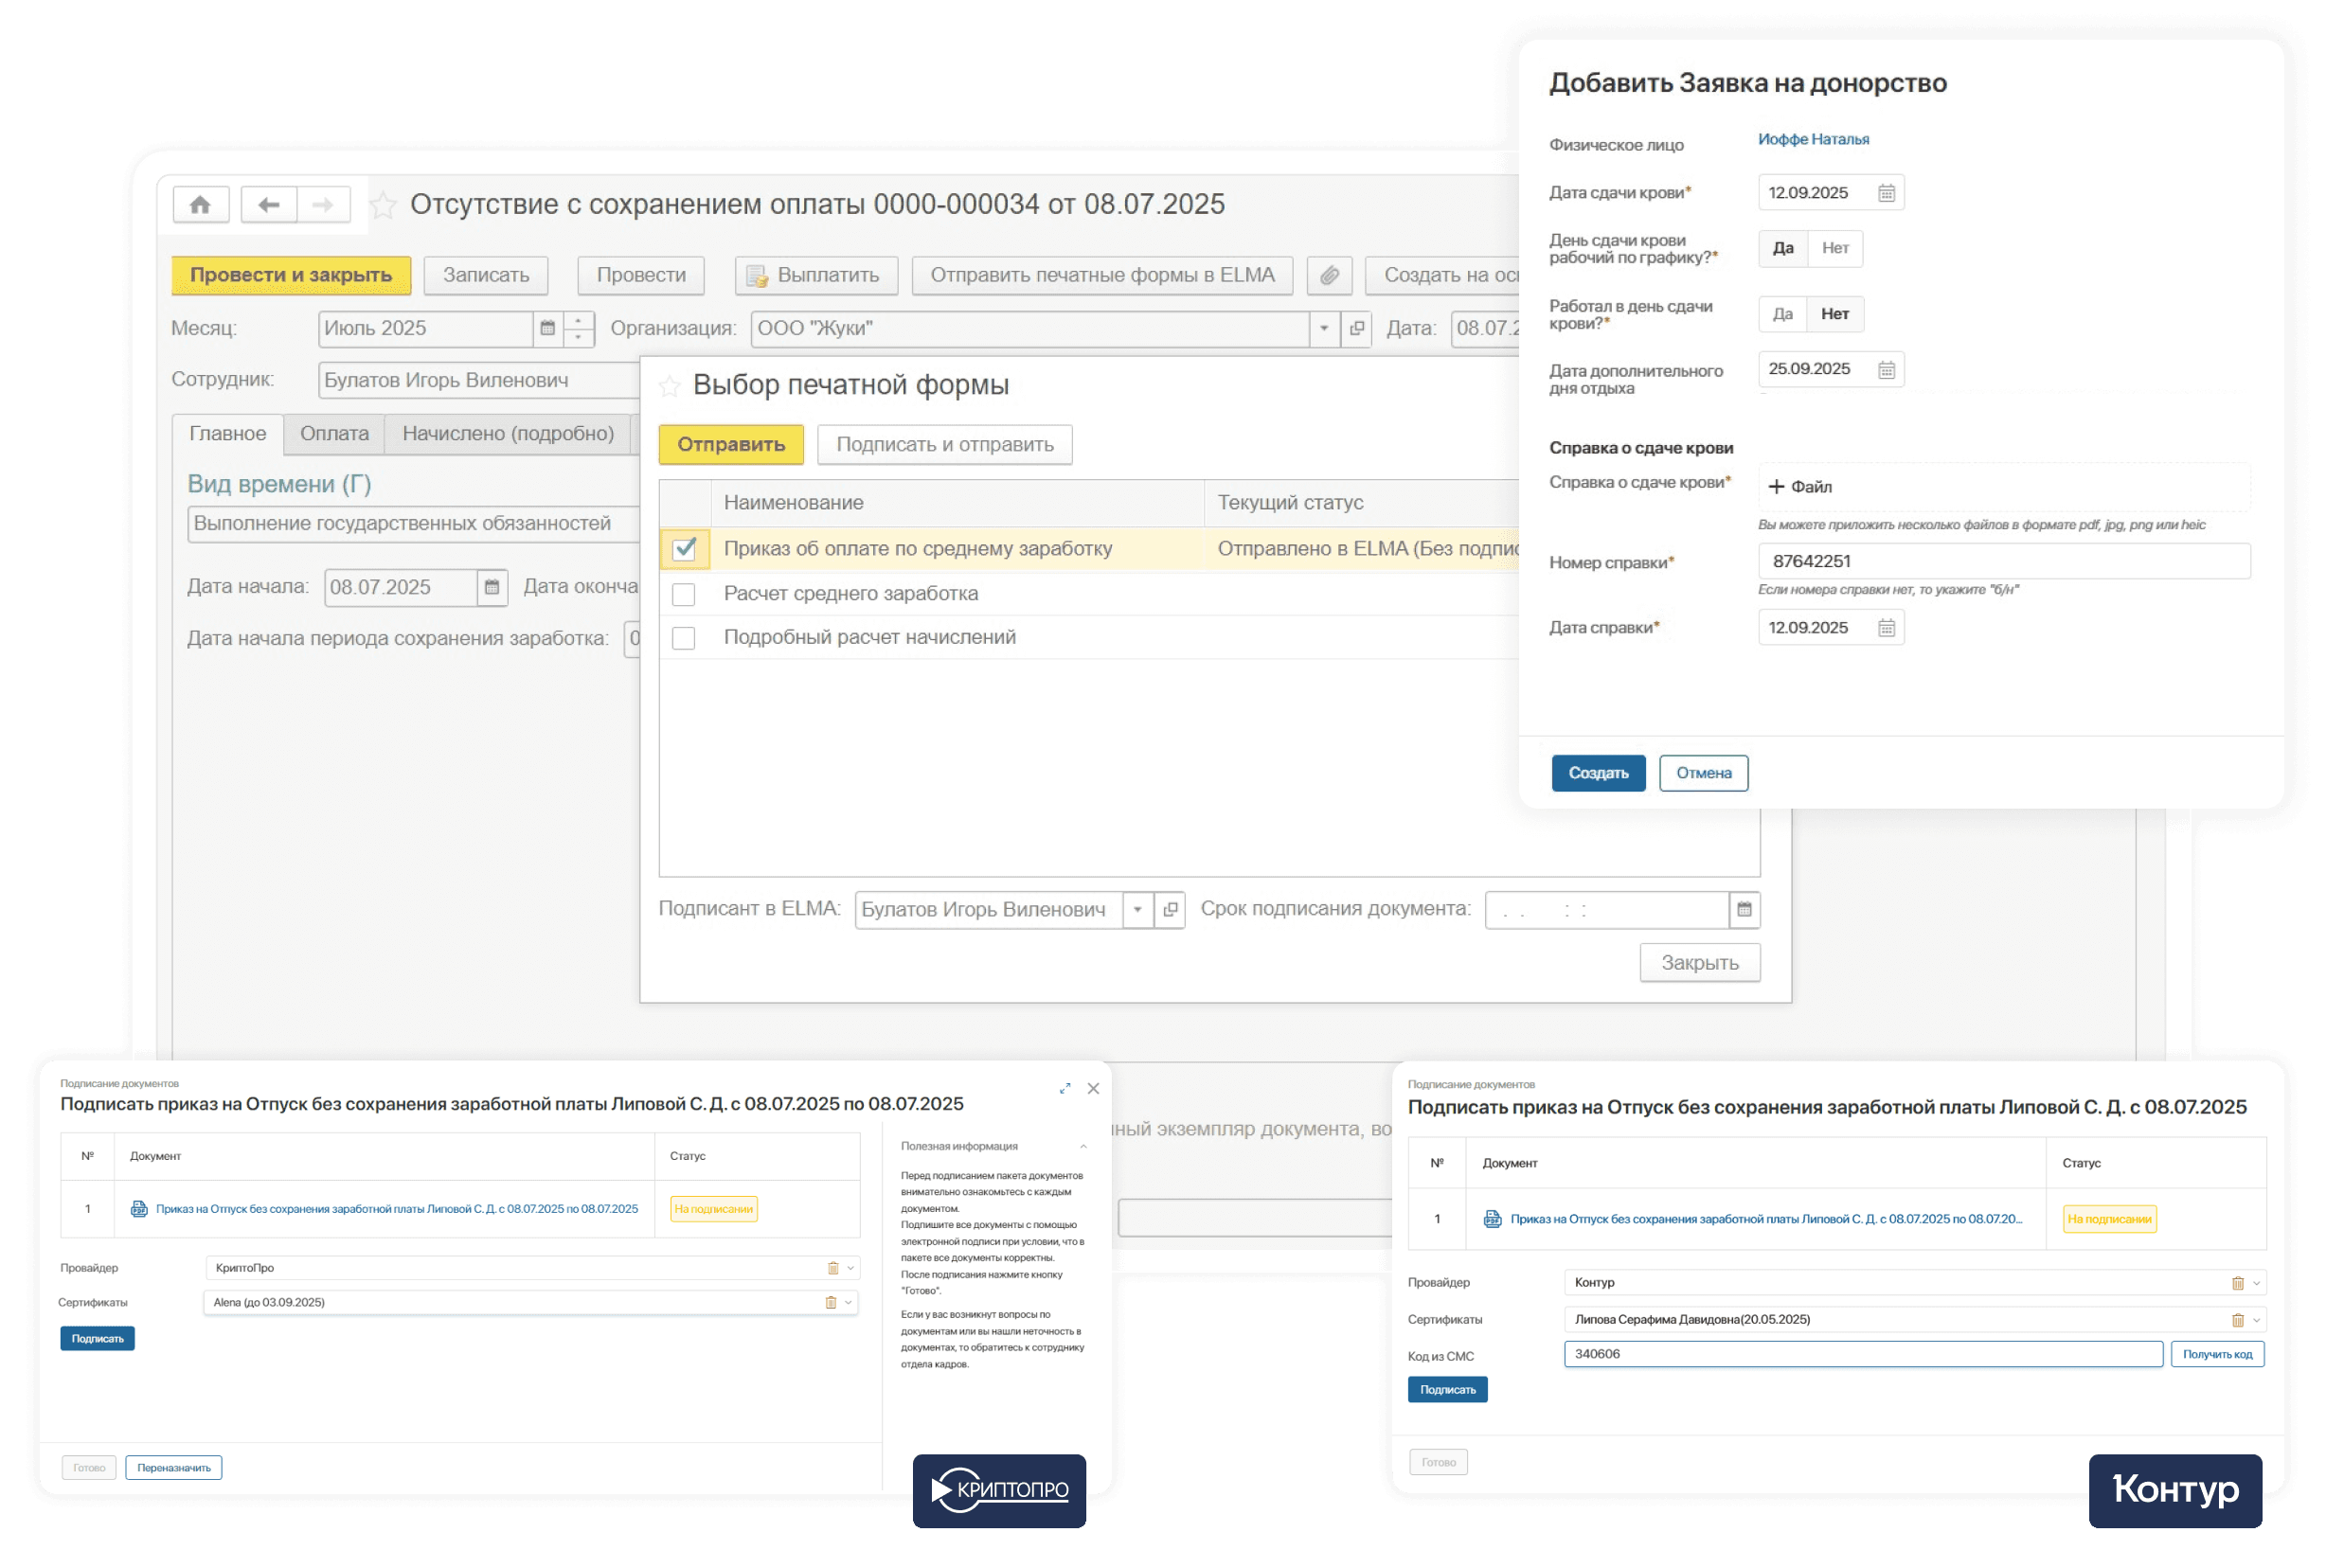This screenshot has width=2326, height=1568.
Task: Open calendar for signing deadline field
Action: [x=1744, y=909]
